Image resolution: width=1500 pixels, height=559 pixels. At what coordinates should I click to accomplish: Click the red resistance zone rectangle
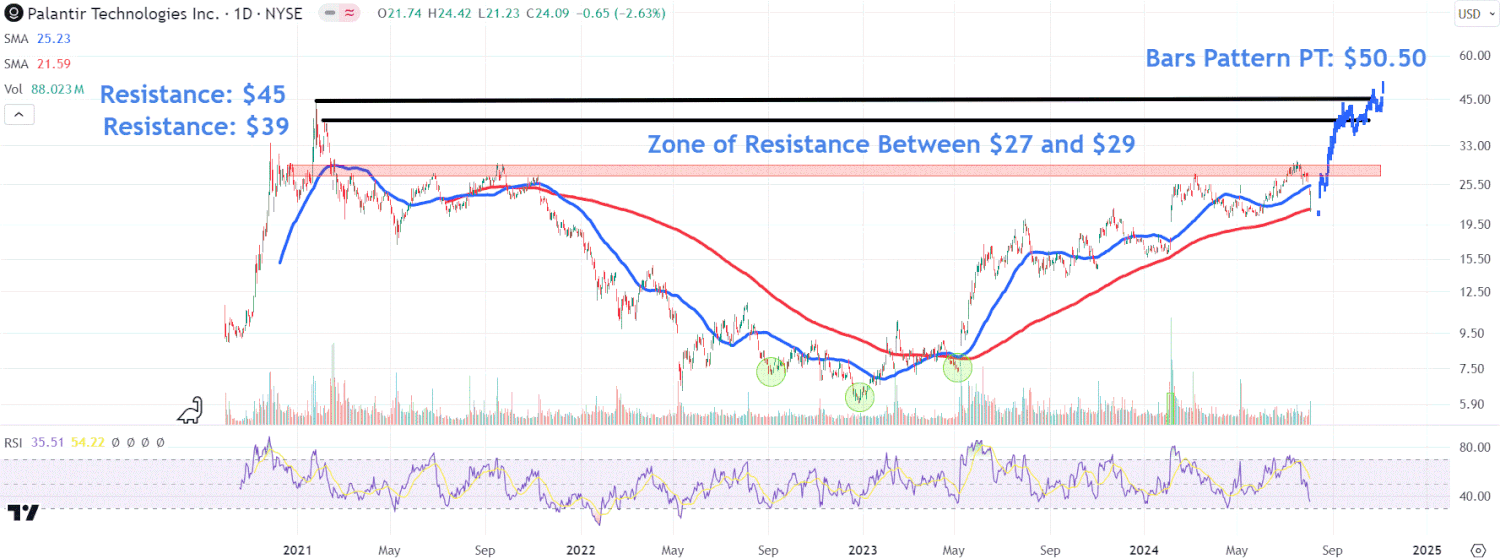pyautogui.click(x=700, y=171)
